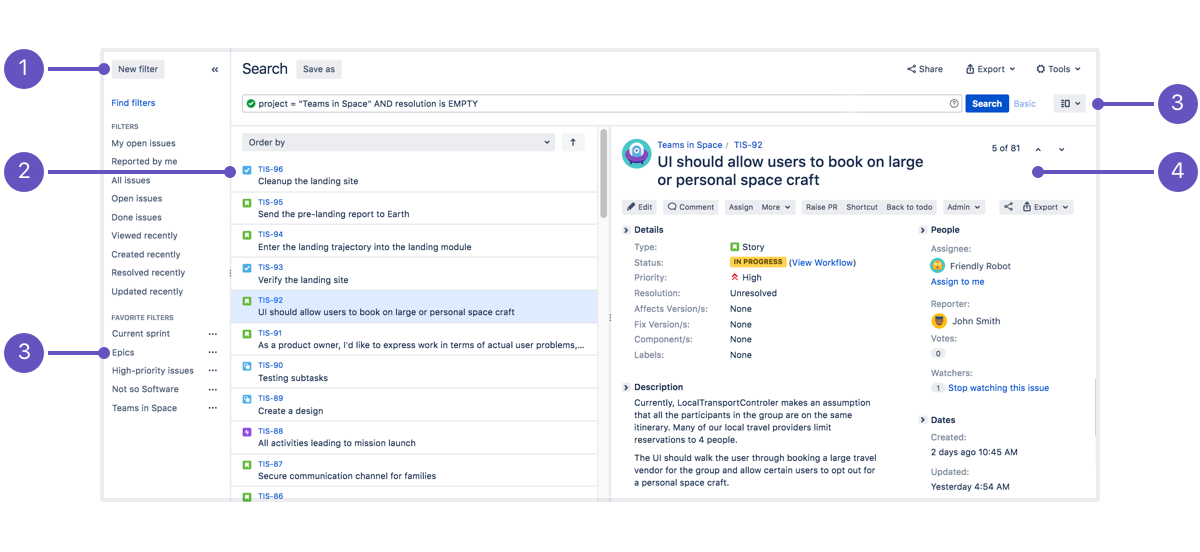The height and width of the screenshot is (552, 1200).
Task: Open the Epics favorite filter
Action: [123, 353]
